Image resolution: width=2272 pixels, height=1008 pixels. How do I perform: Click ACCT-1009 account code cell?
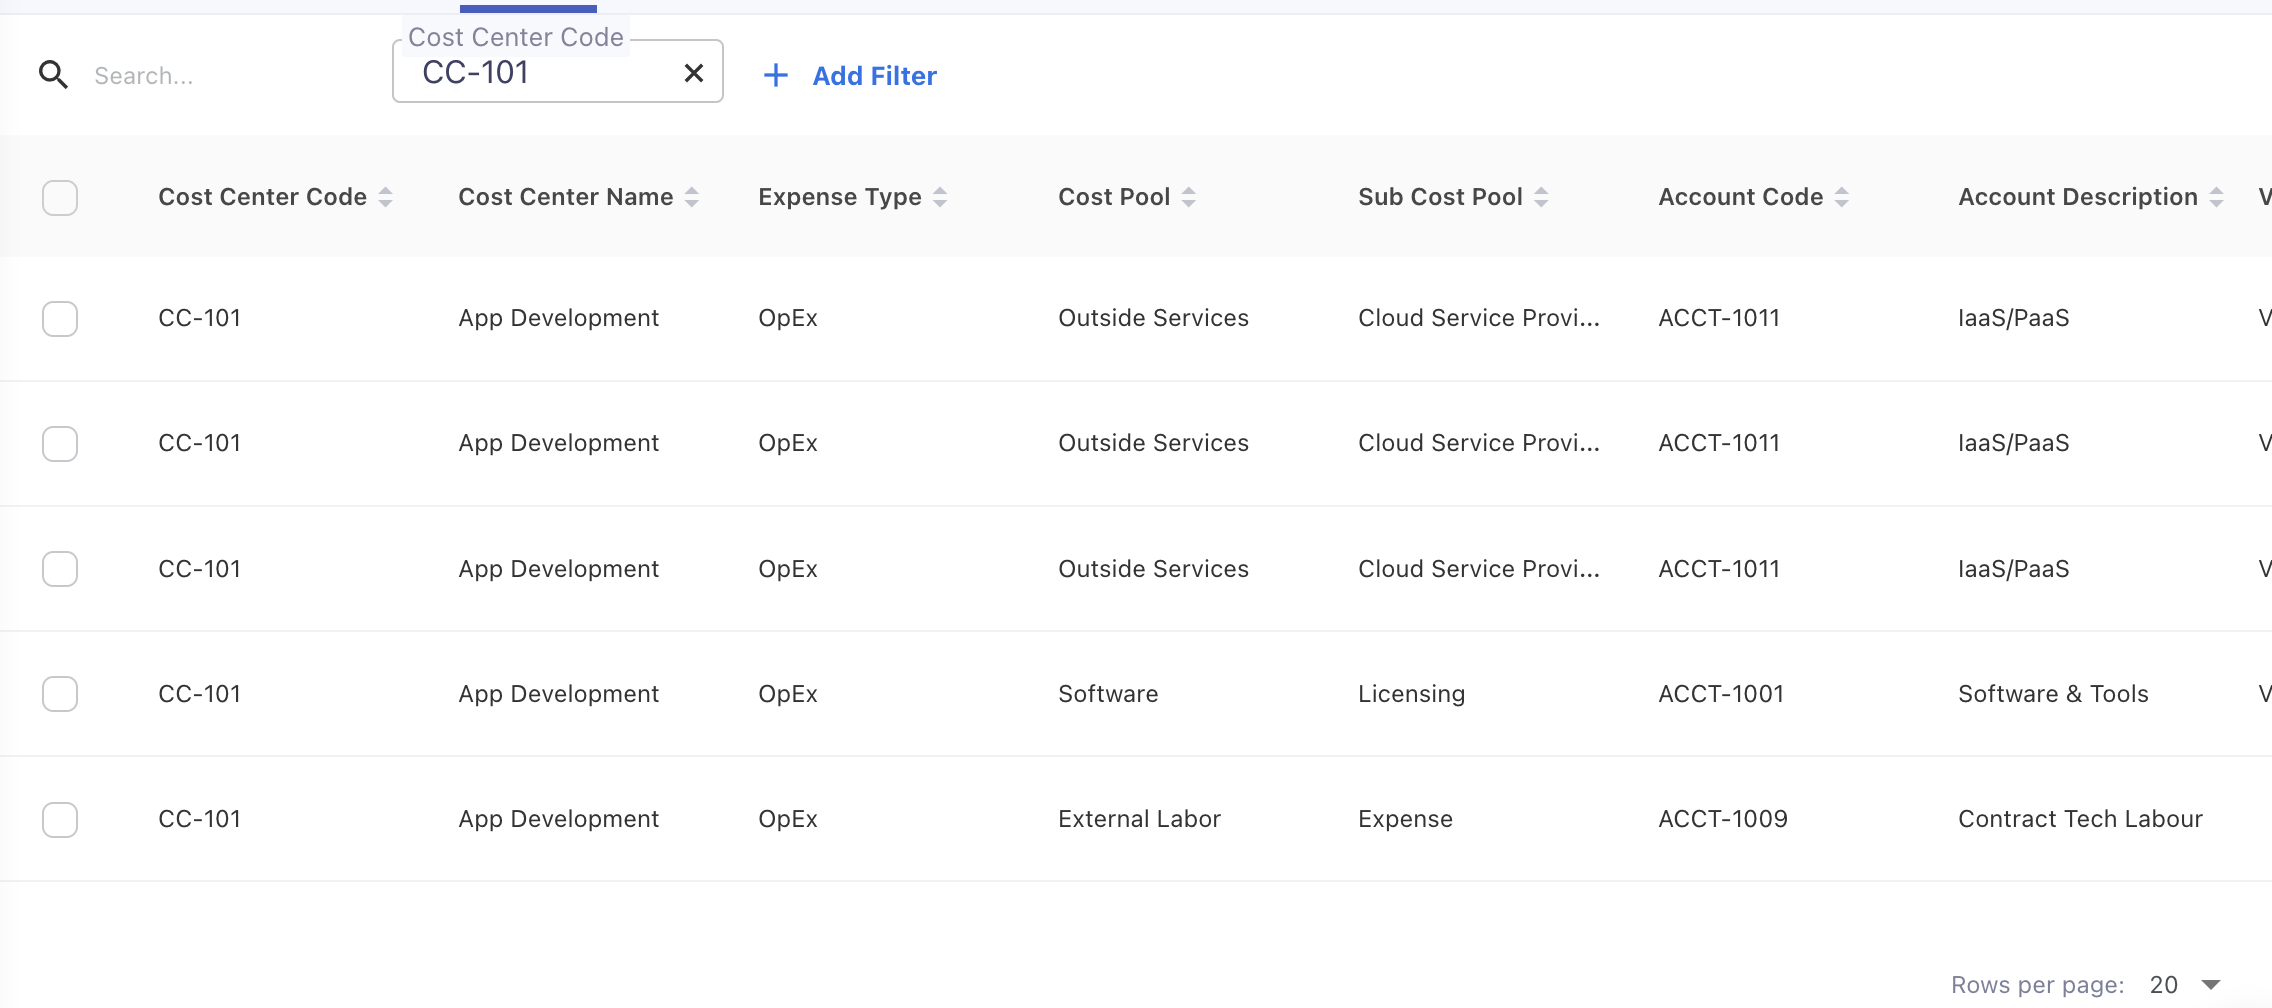[1722, 819]
